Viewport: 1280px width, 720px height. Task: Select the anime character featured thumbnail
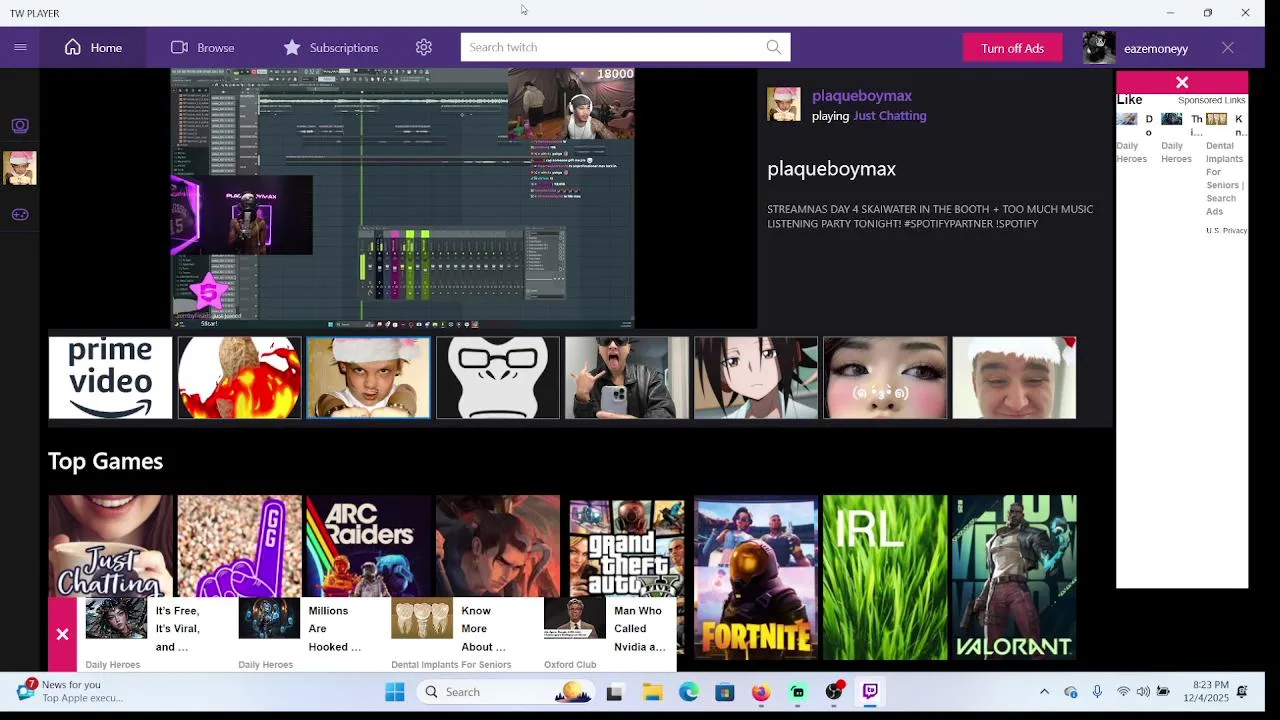click(756, 378)
